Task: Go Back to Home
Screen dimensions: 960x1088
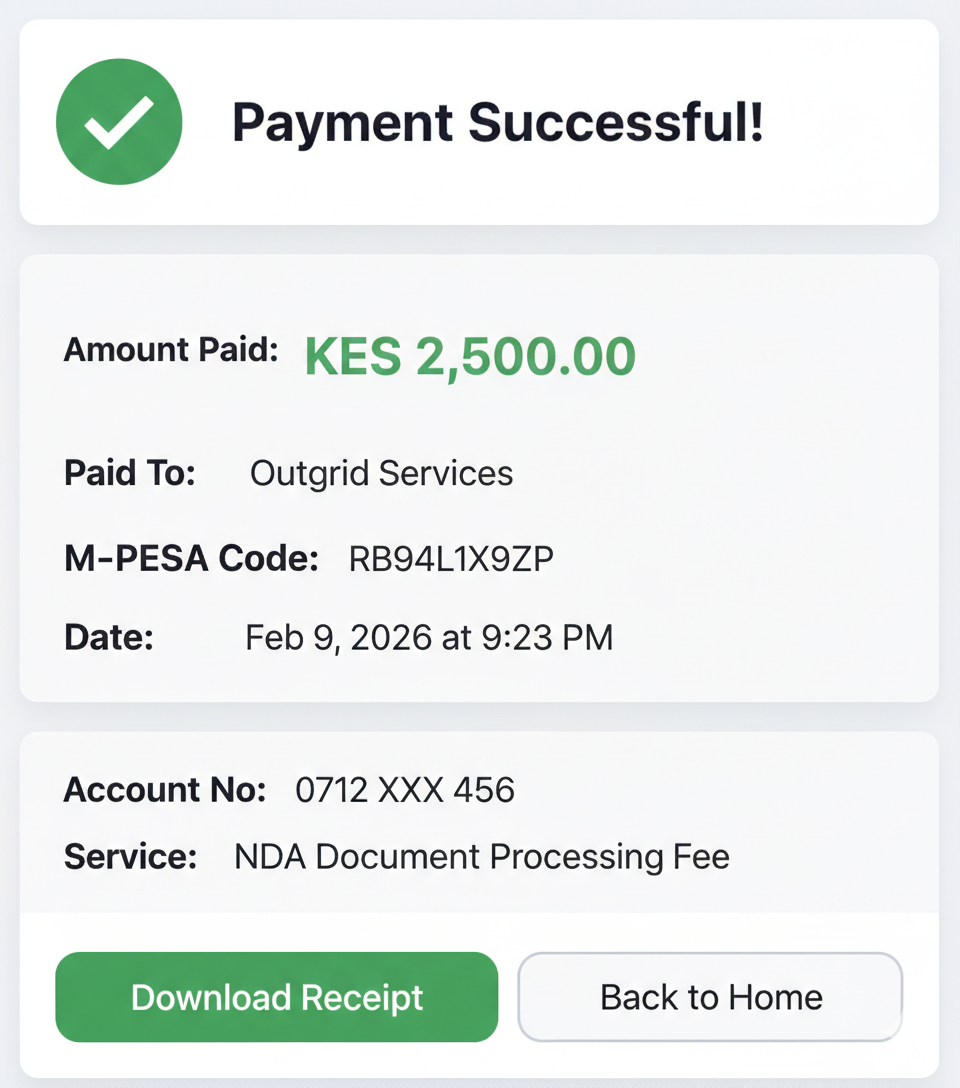Action: [710, 997]
